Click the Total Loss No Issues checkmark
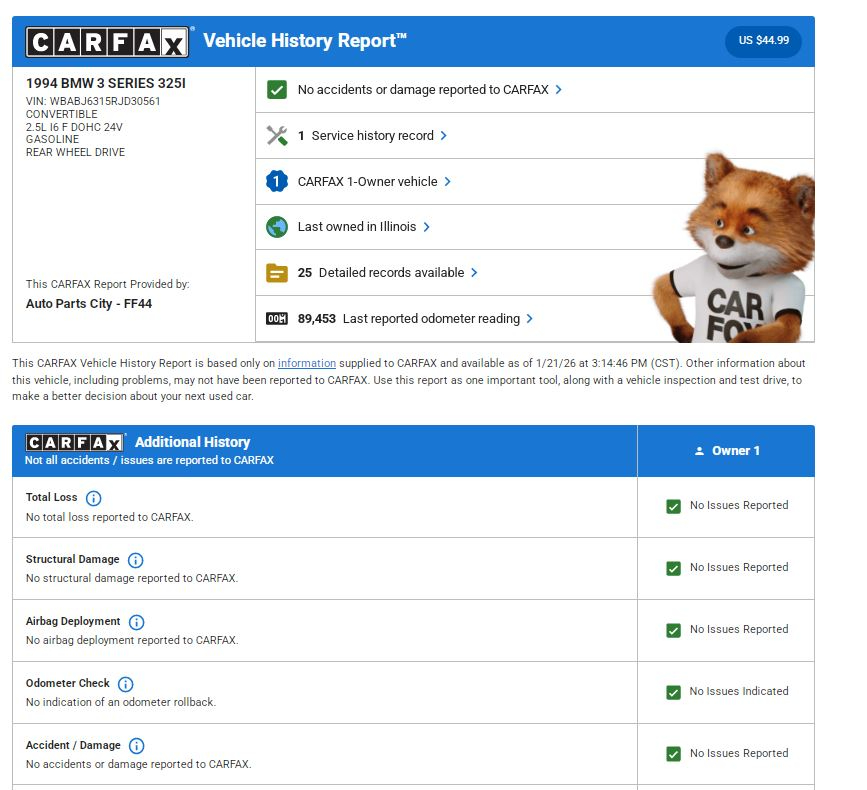The width and height of the screenshot is (867, 790). click(674, 506)
